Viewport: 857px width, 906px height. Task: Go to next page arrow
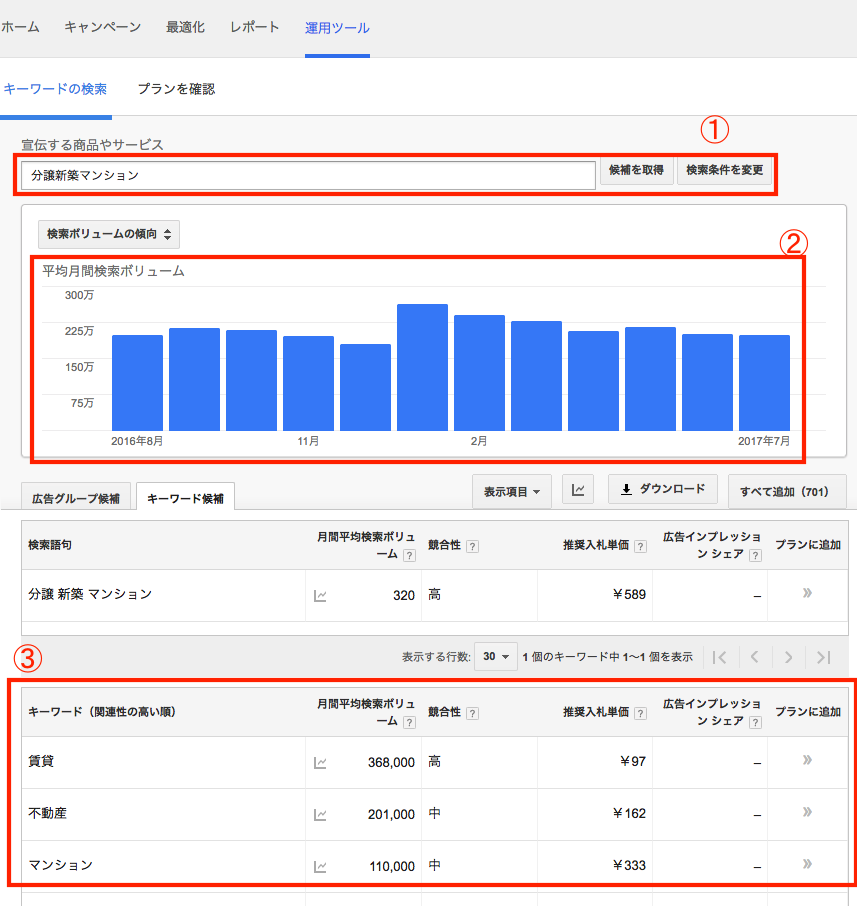(x=788, y=657)
